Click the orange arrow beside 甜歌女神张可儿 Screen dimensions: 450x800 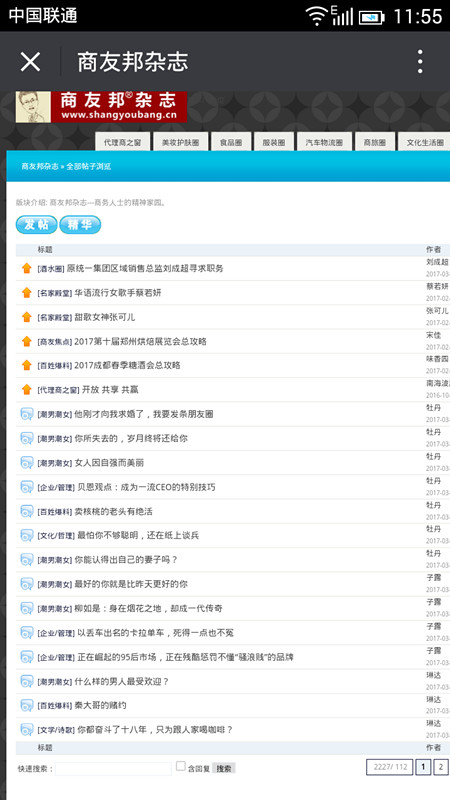click(x=27, y=317)
